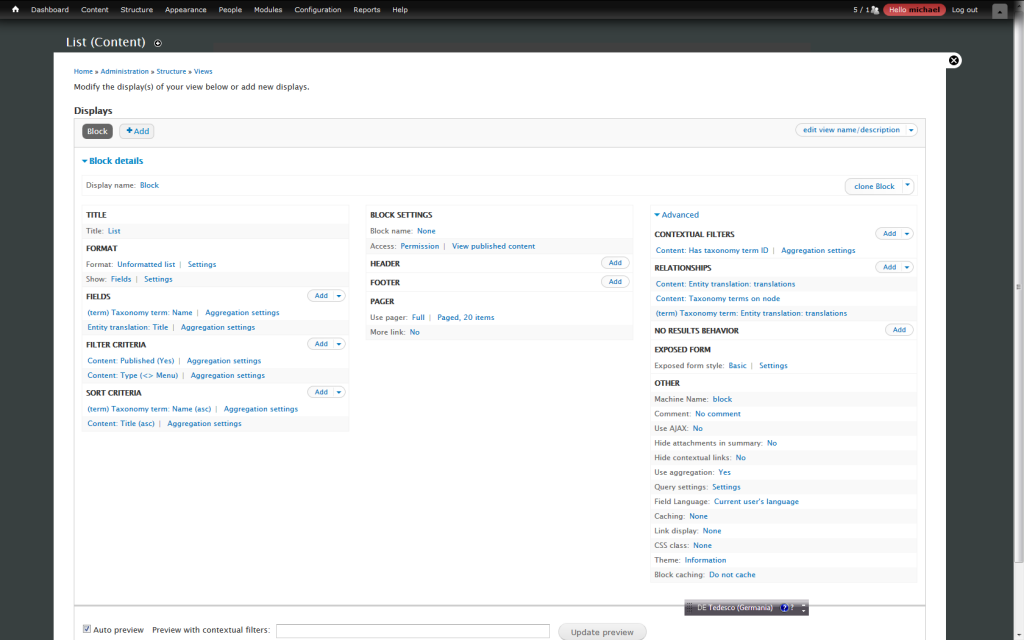This screenshot has width=1024, height=640.
Task: Click the Add display plus button
Action: 137,131
